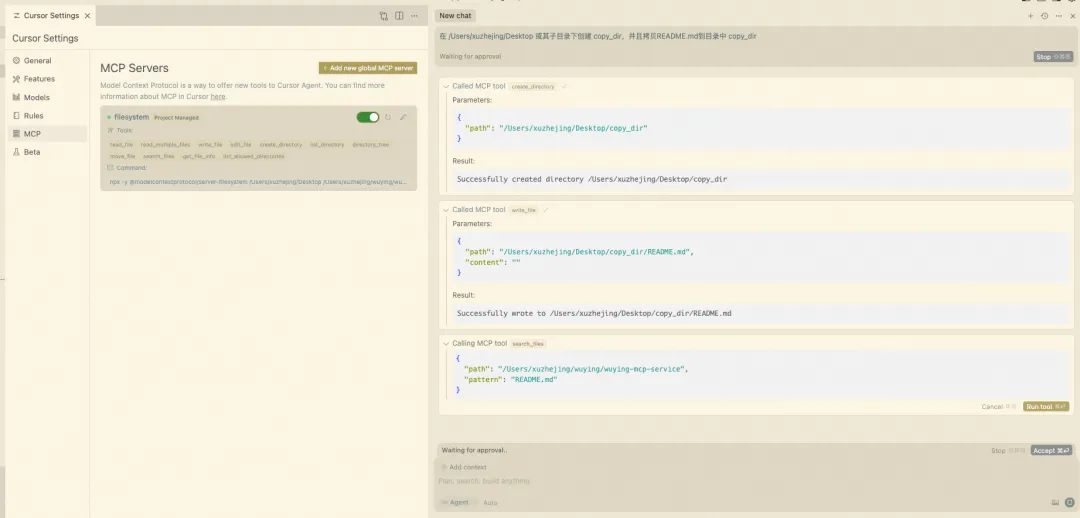Open the Agent mode dropdown
Viewport: 1080px width, 518px height.
[x=455, y=502]
